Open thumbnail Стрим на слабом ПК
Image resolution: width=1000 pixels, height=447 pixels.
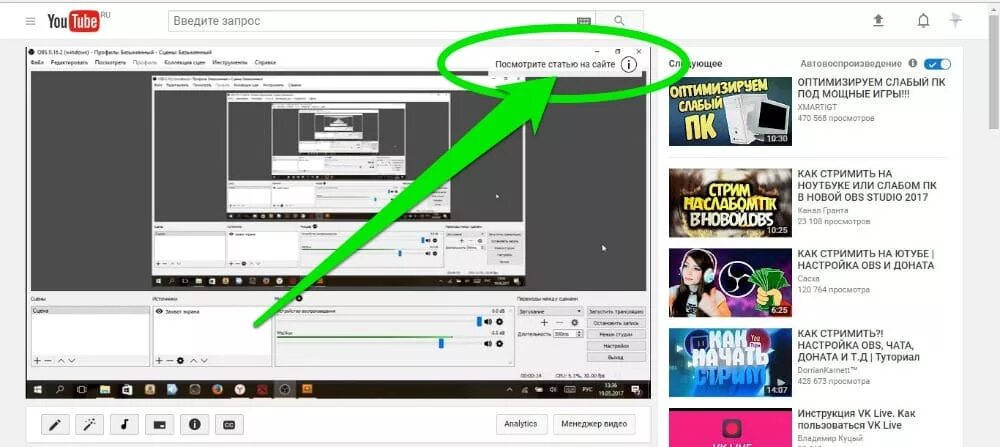tap(730, 203)
